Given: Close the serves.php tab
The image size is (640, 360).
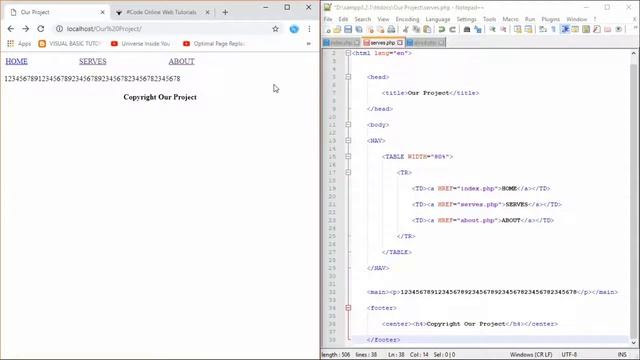Looking at the screenshot, I should coord(400,42).
